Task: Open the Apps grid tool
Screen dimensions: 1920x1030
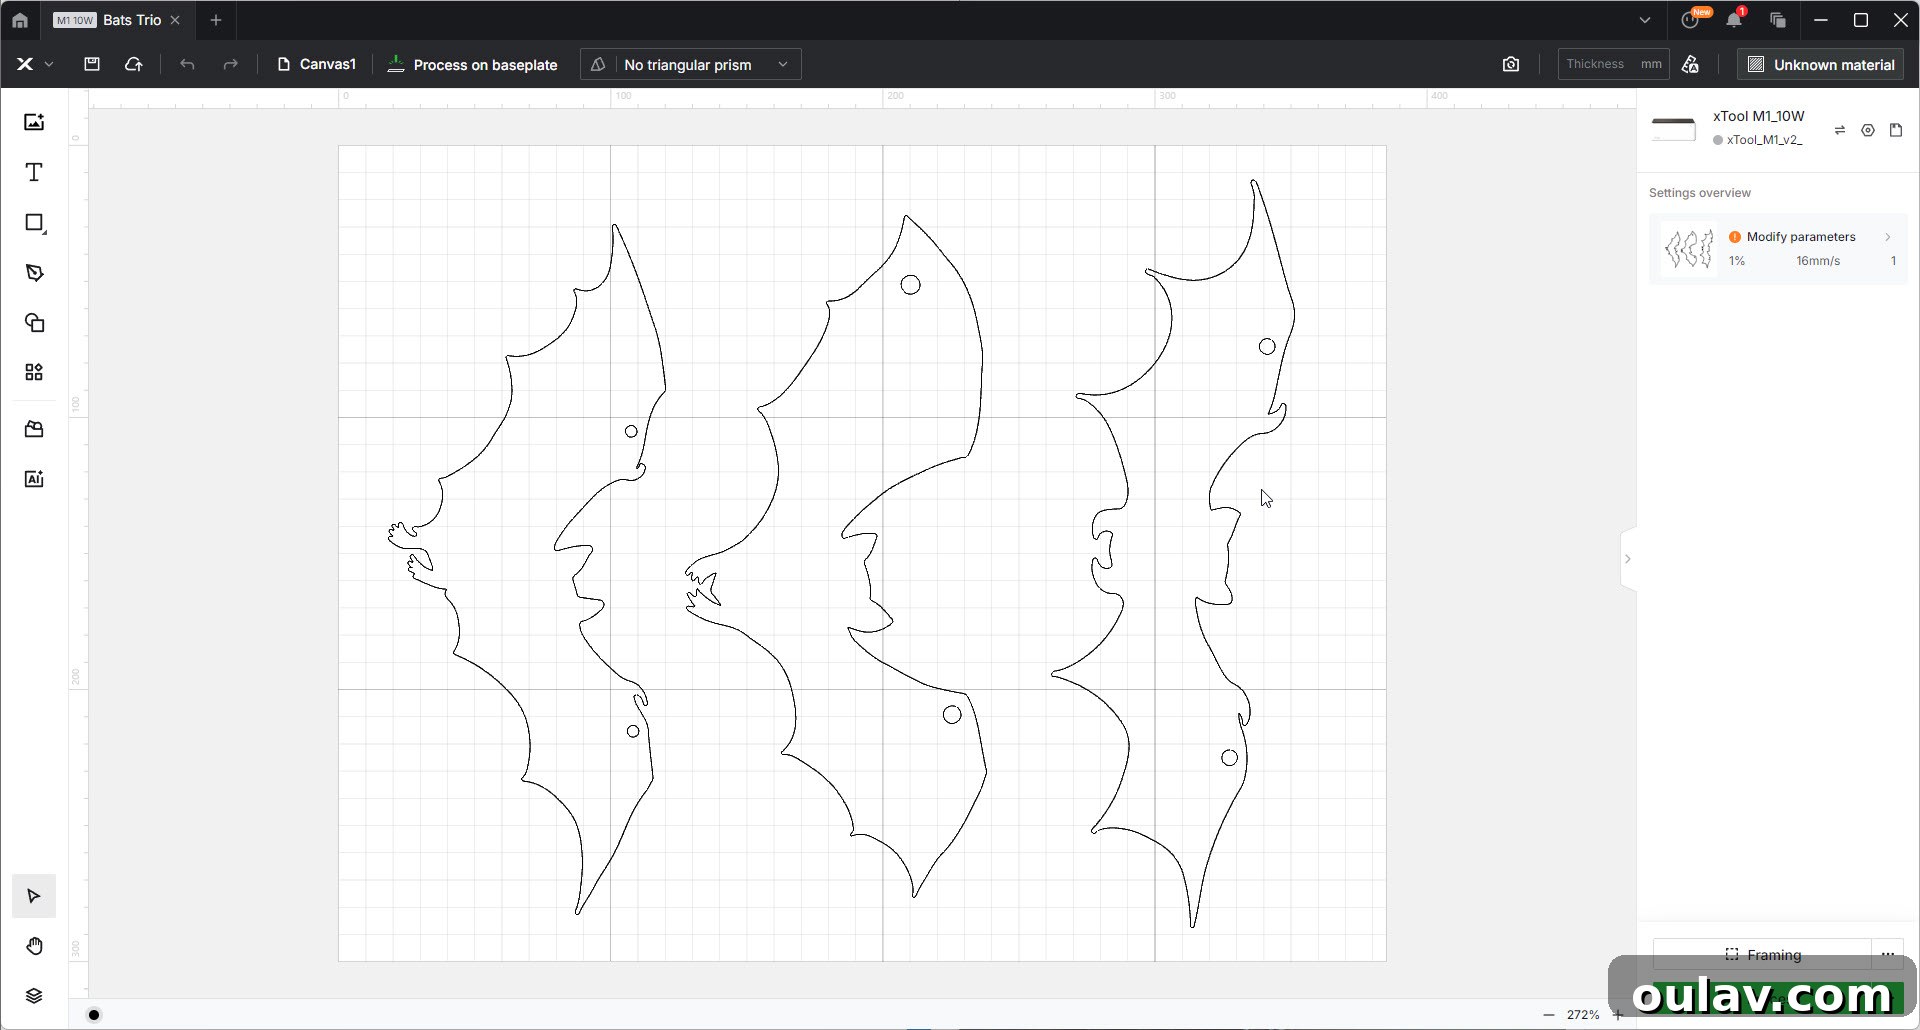Action: pyautogui.click(x=34, y=372)
